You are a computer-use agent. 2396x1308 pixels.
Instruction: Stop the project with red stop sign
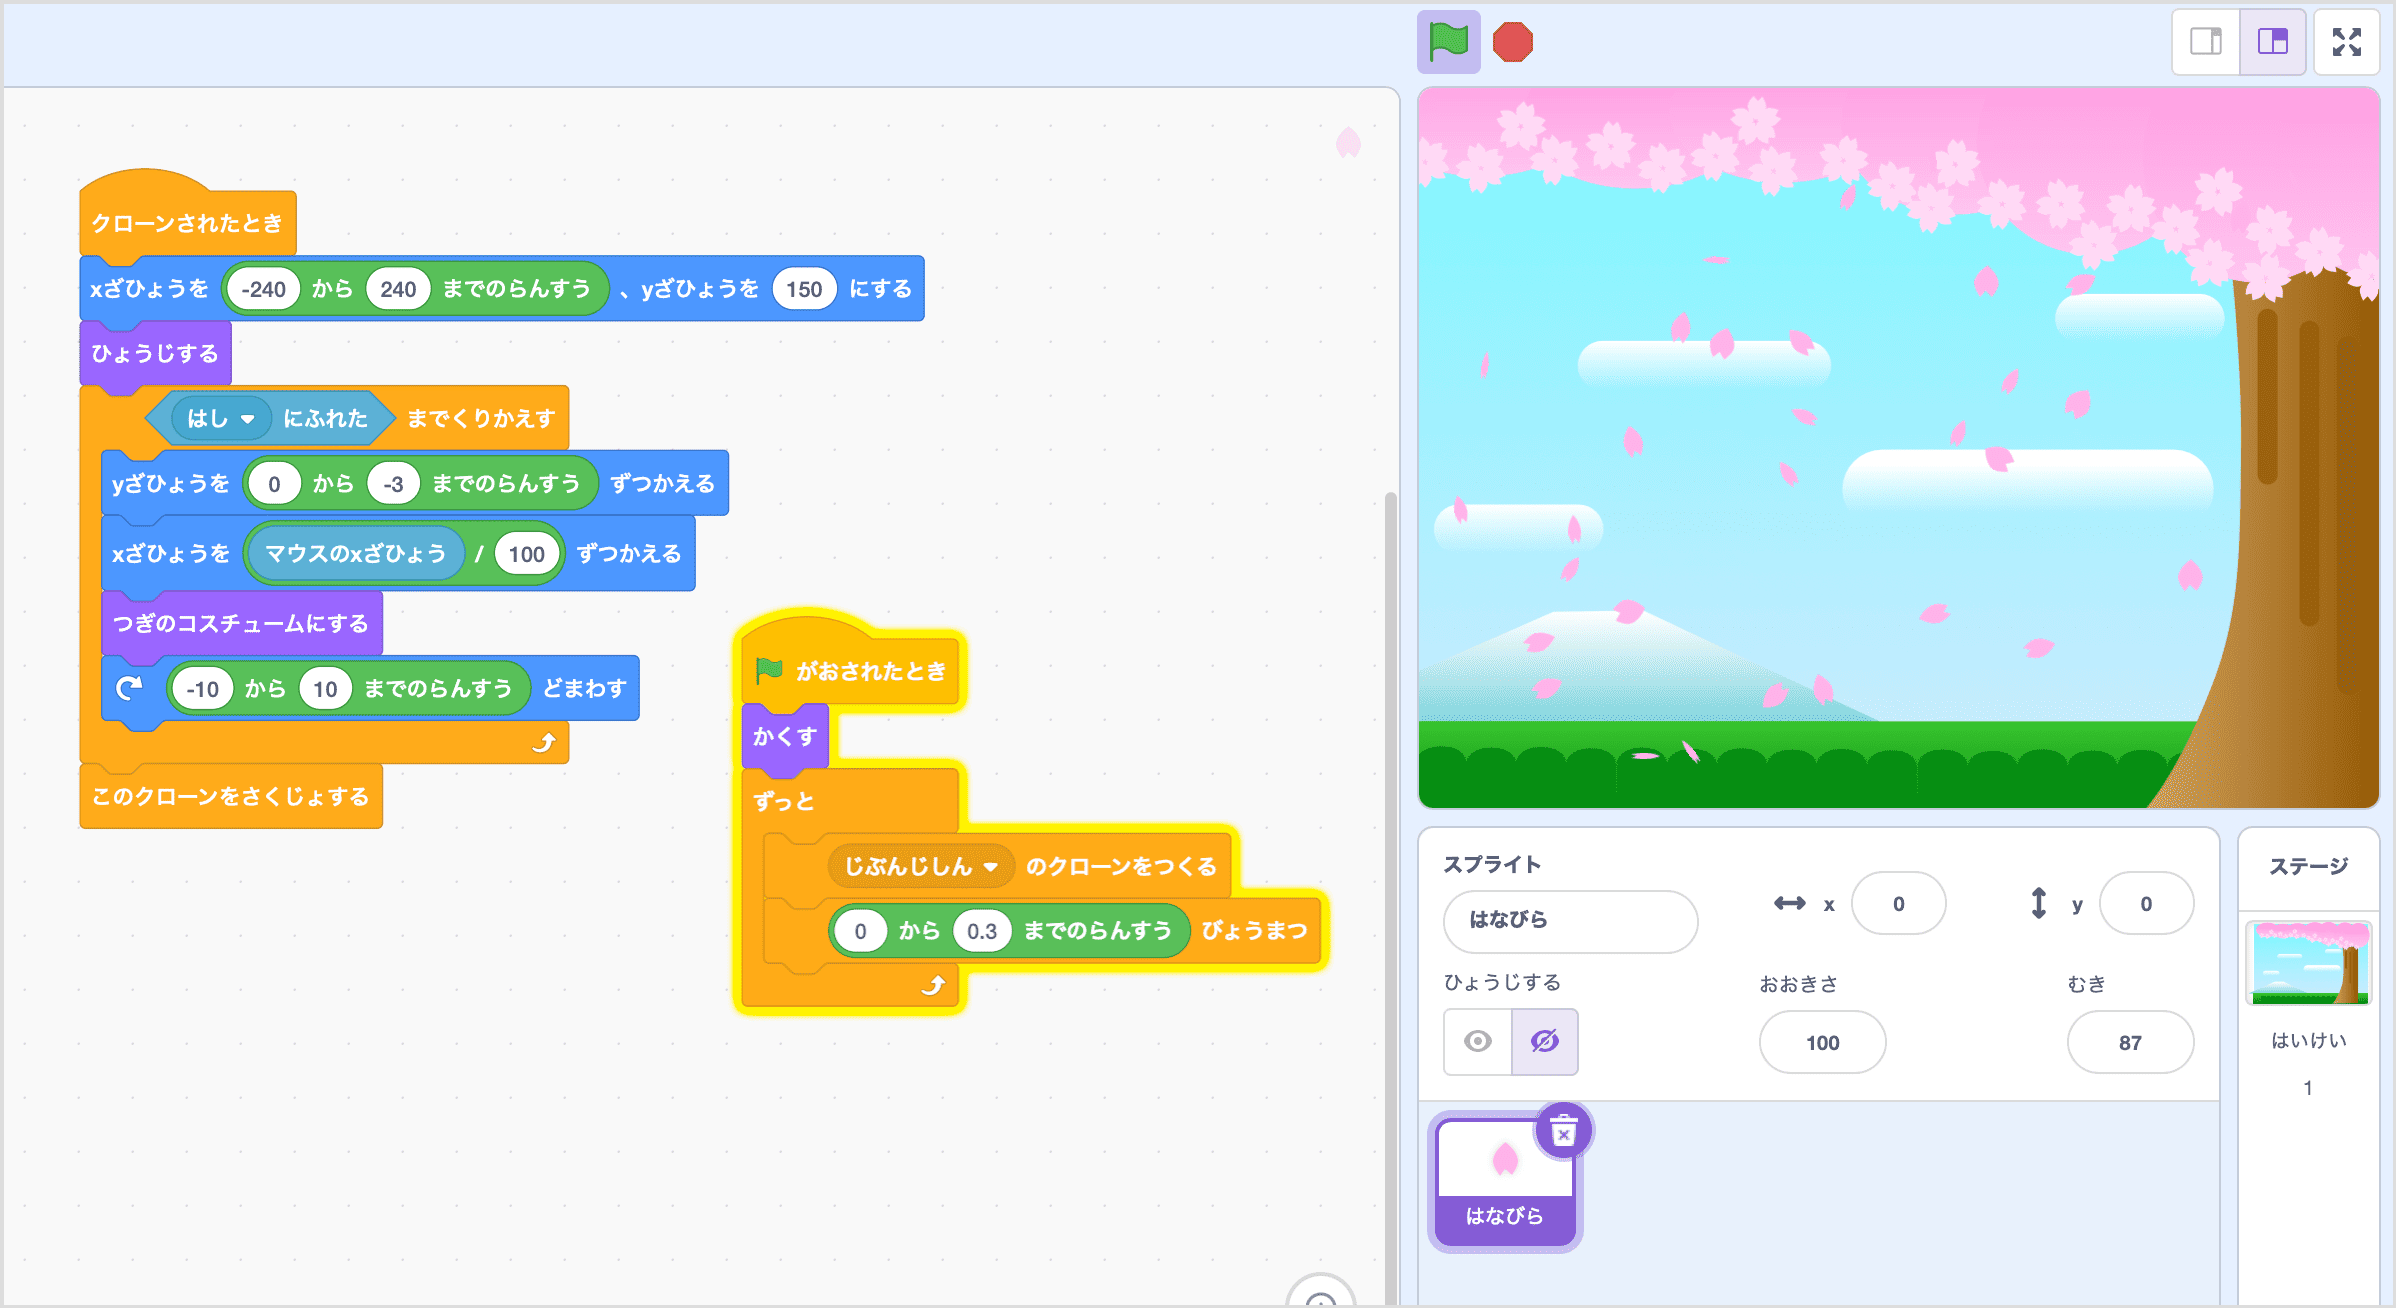[x=1512, y=42]
